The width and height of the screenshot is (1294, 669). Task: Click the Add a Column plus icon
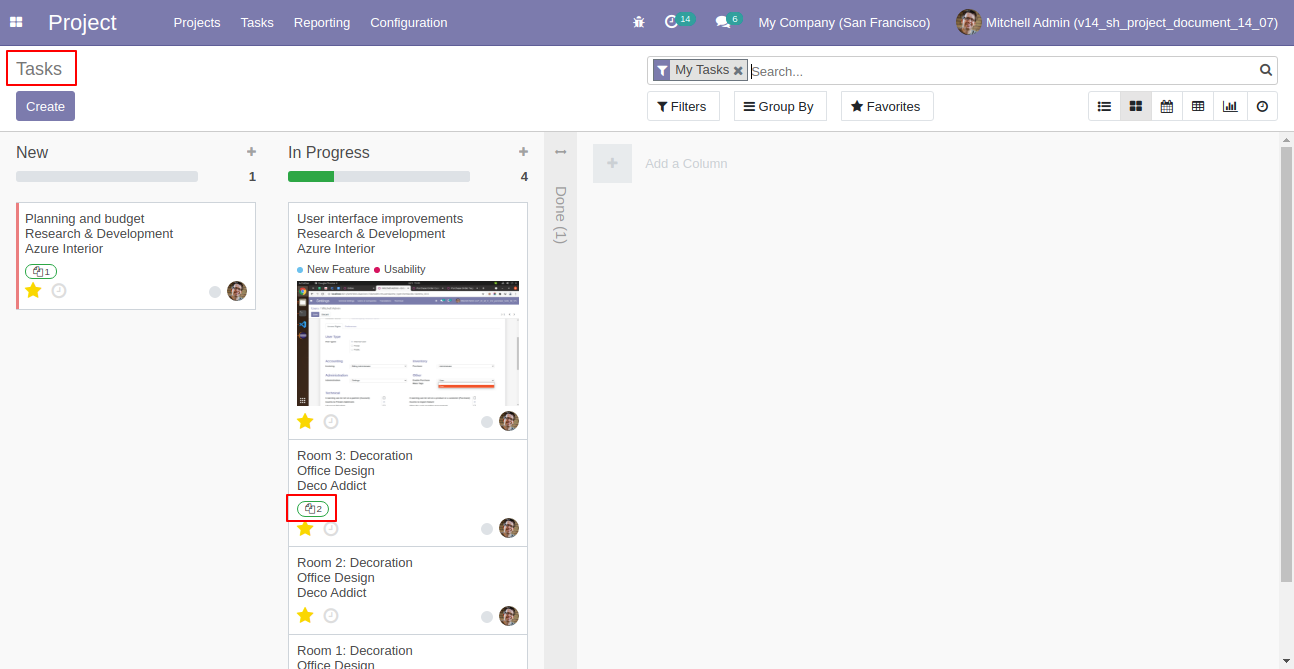tap(612, 163)
